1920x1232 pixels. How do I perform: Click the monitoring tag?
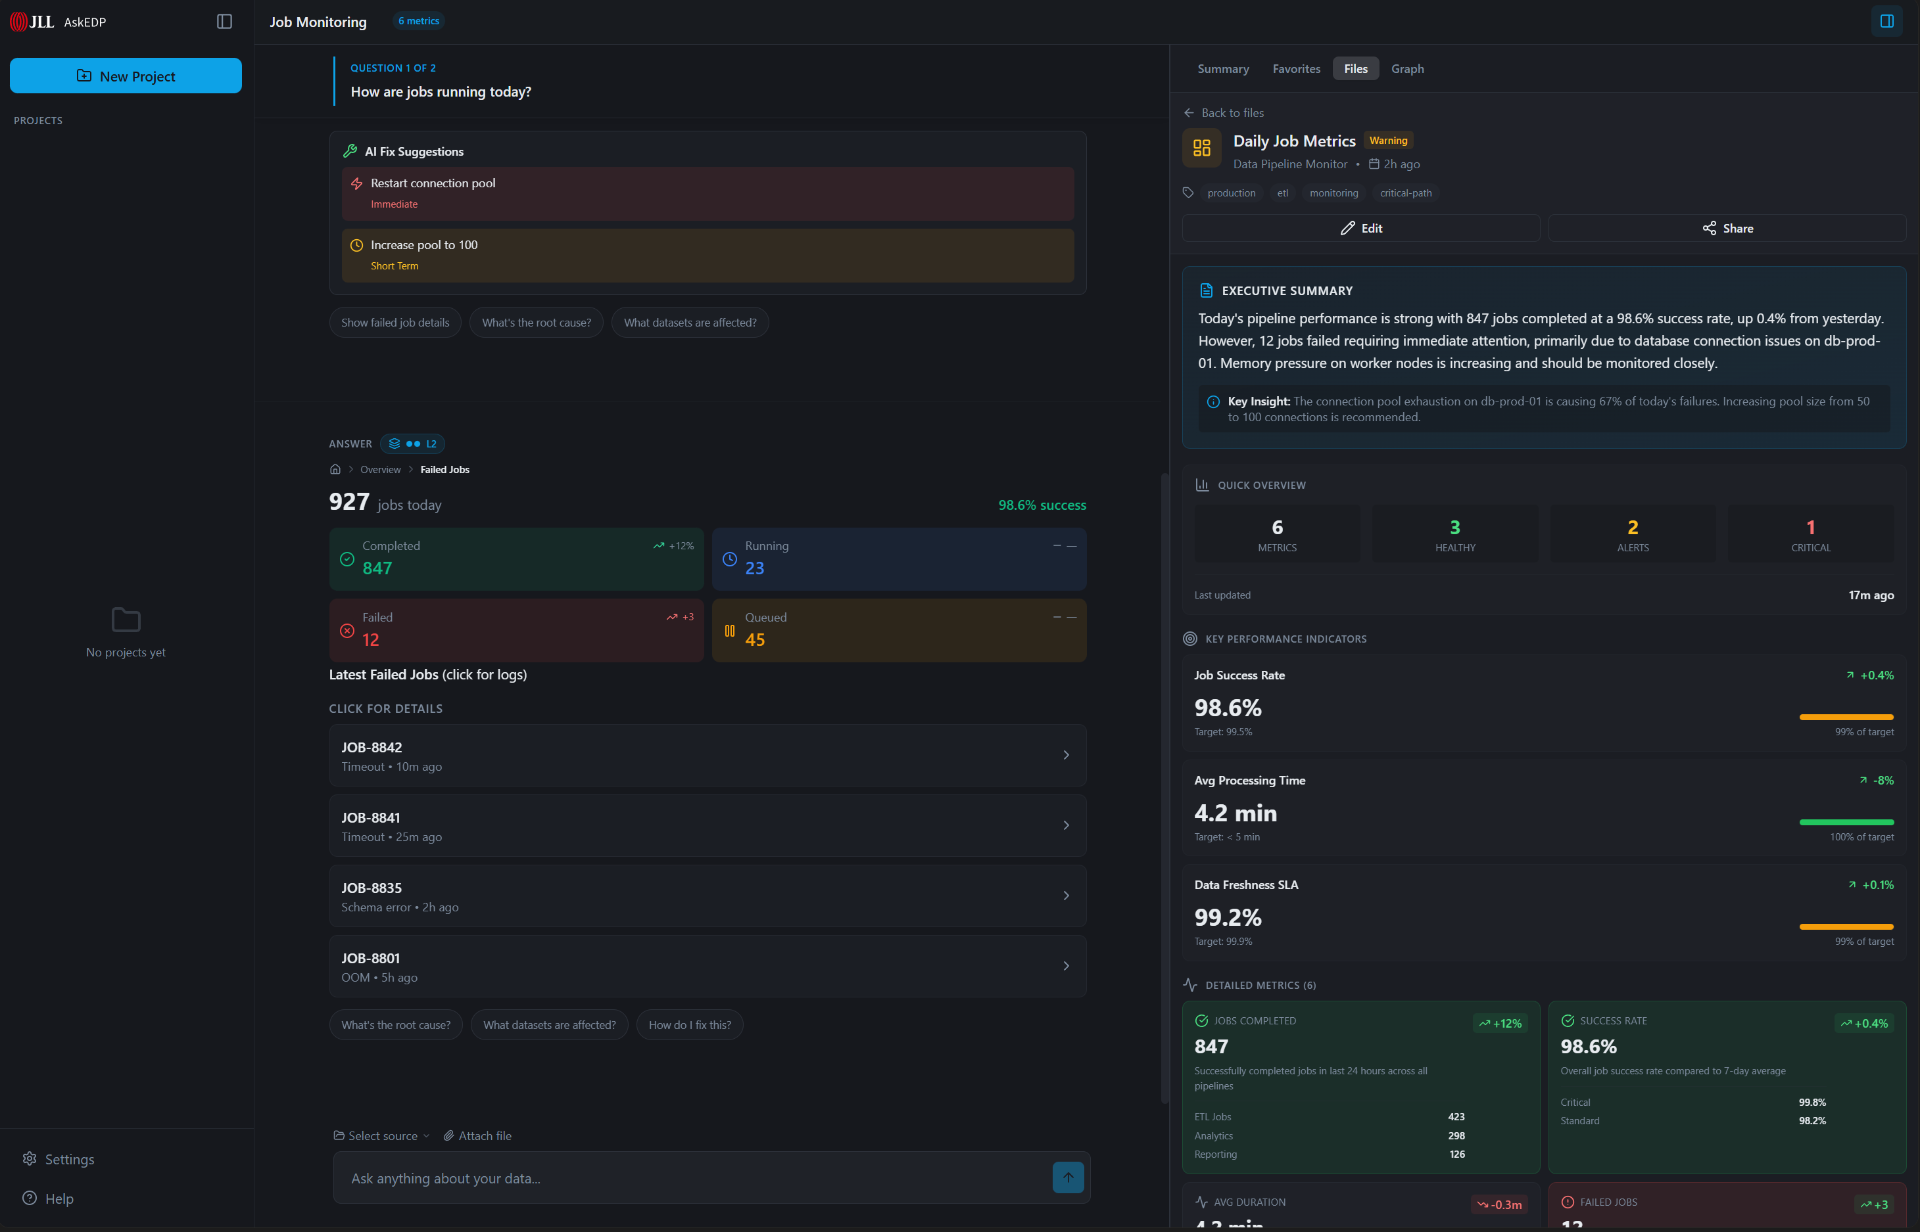click(1334, 193)
